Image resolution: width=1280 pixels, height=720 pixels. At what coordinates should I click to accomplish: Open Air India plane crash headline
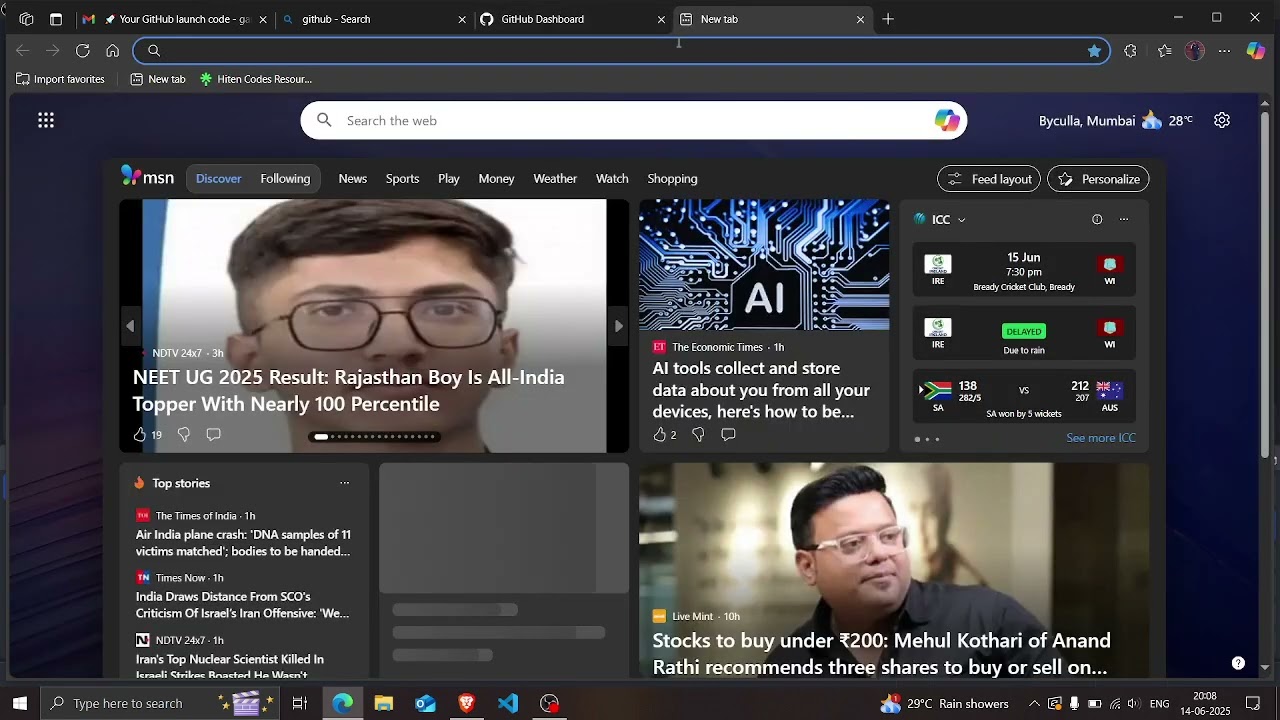(243, 543)
